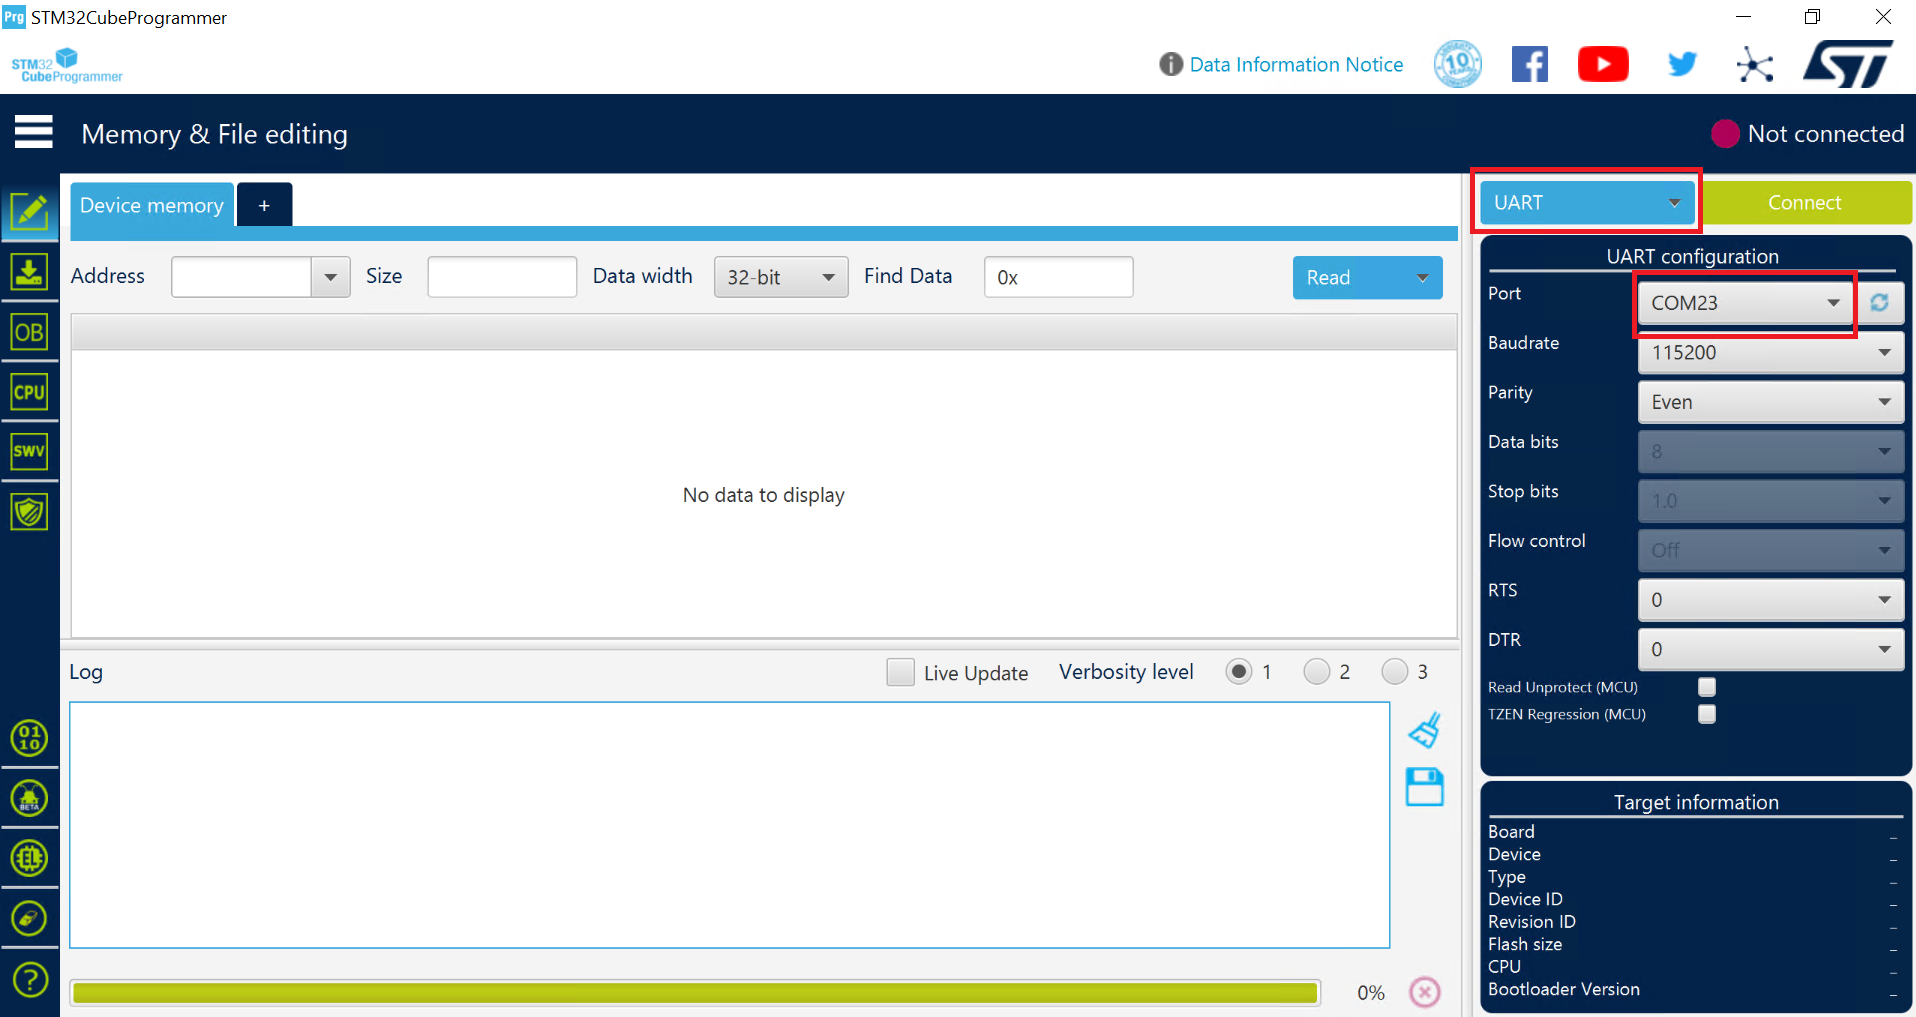Open the ST YouTube channel icon
This screenshot has width=1916, height=1017.
pyautogui.click(x=1603, y=65)
